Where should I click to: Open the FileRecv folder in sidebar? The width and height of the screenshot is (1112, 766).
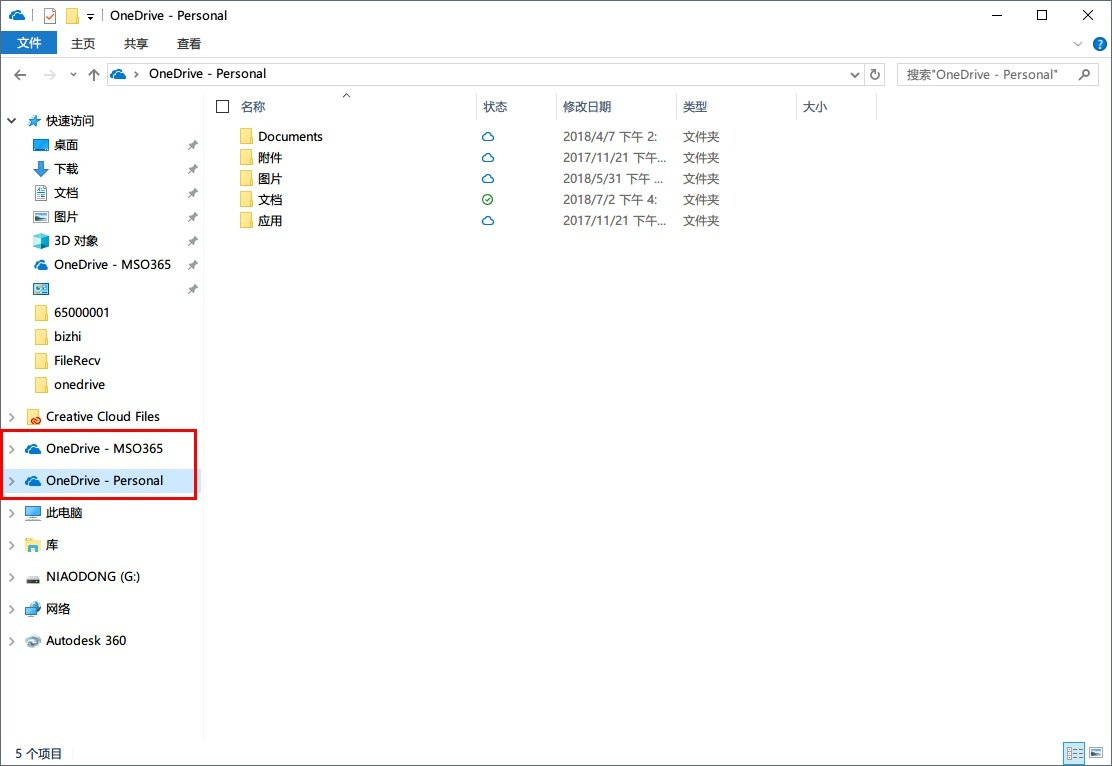tap(77, 361)
